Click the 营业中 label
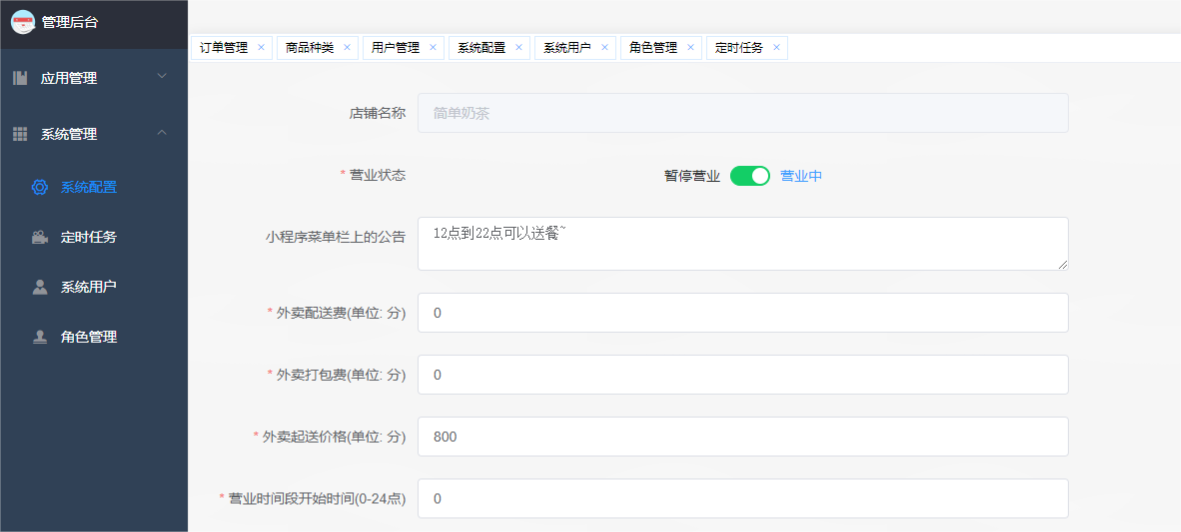The width and height of the screenshot is (1181, 532). 801,176
